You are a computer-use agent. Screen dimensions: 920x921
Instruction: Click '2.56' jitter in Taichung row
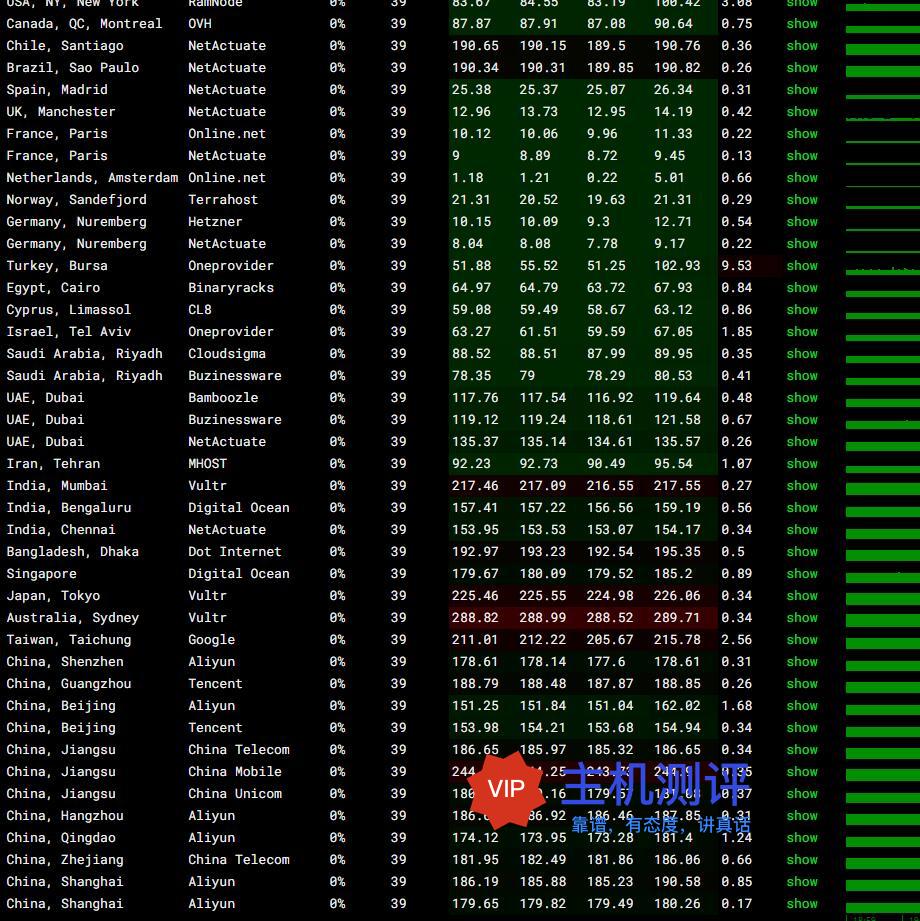tap(736, 640)
